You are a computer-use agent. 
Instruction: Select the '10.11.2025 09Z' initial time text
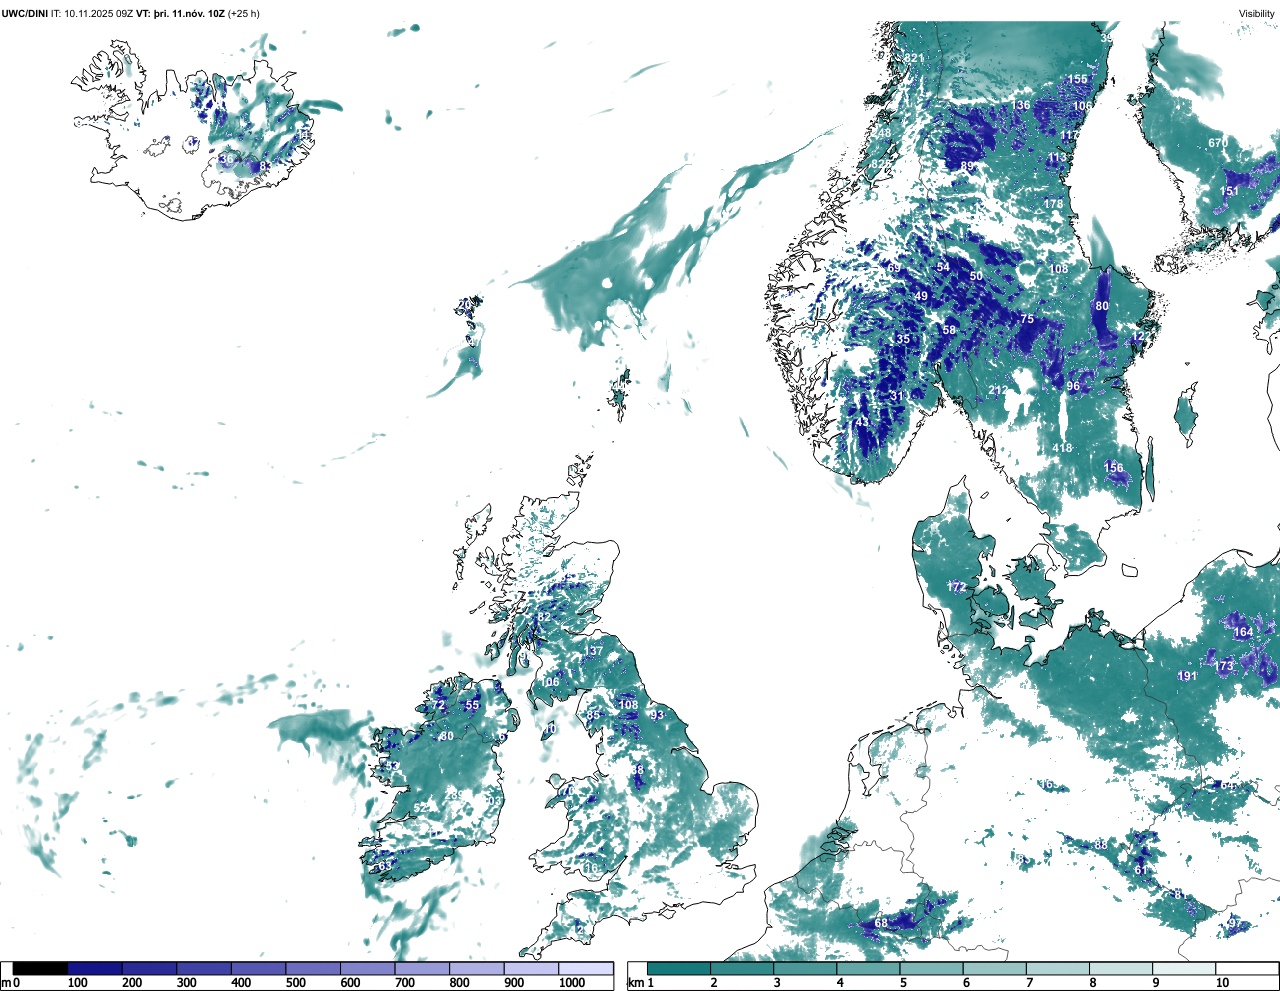point(99,13)
